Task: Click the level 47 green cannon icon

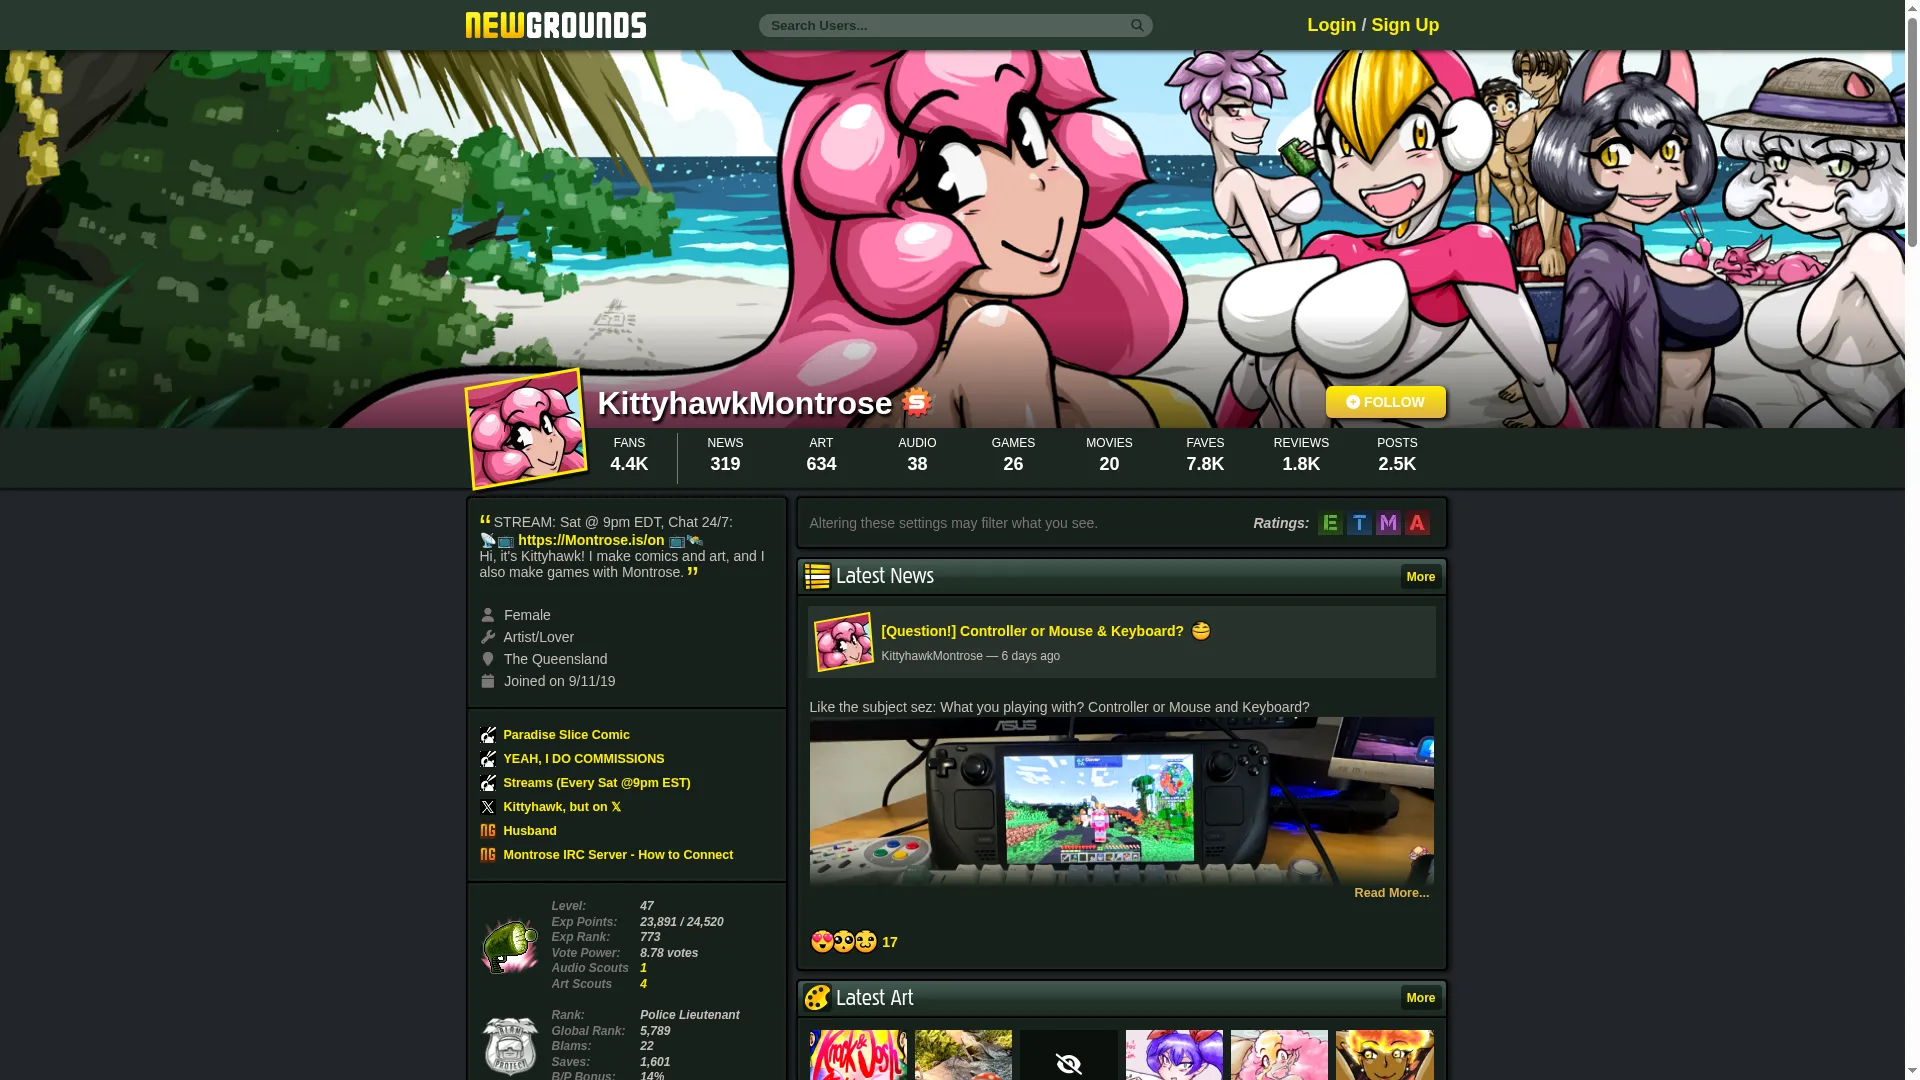Action: tap(510, 946)
